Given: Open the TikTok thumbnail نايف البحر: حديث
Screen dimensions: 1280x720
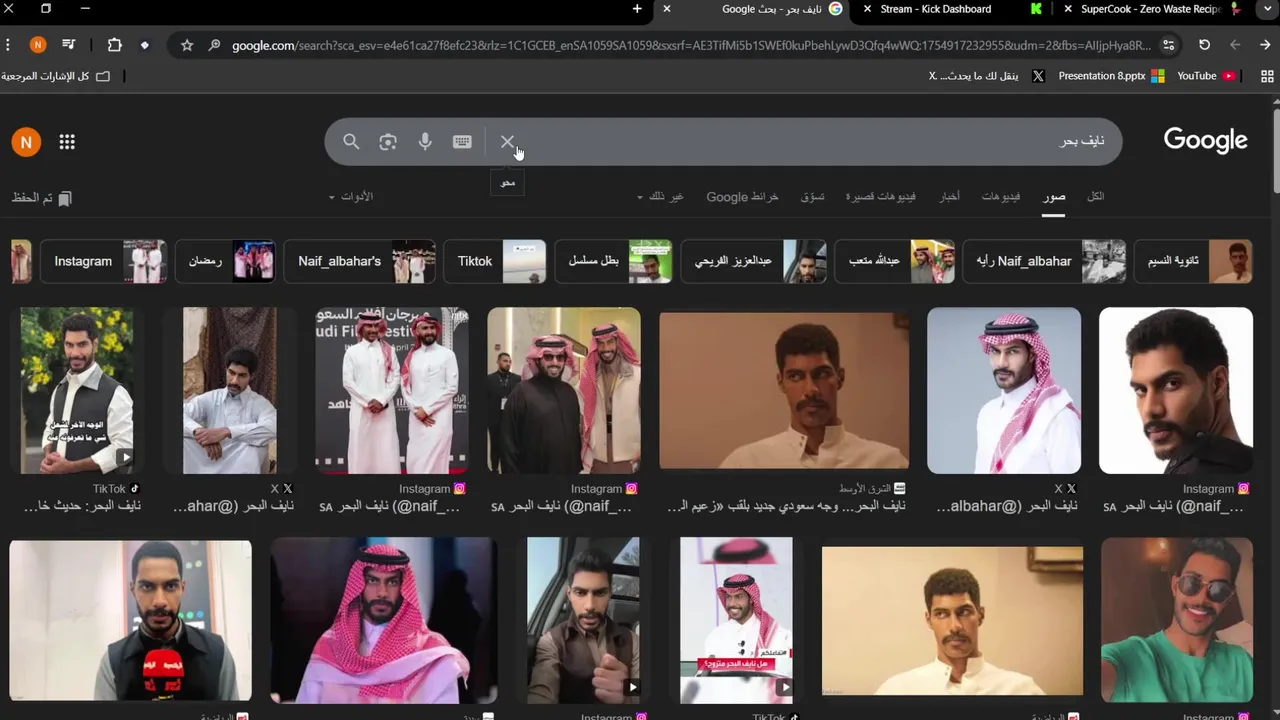Looking at the screenshot, I should click(x=77, y=390).
